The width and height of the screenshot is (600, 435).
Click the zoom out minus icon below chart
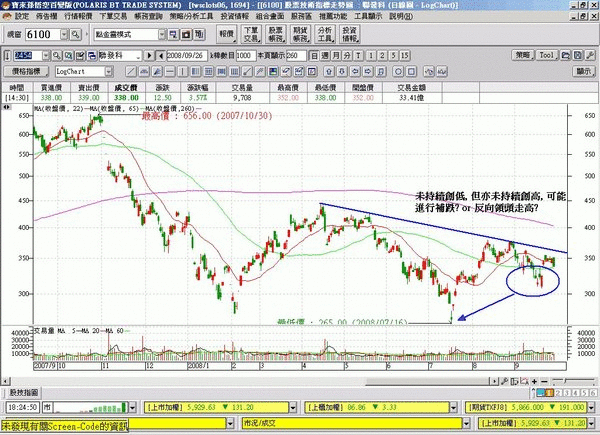coord(544,381)
